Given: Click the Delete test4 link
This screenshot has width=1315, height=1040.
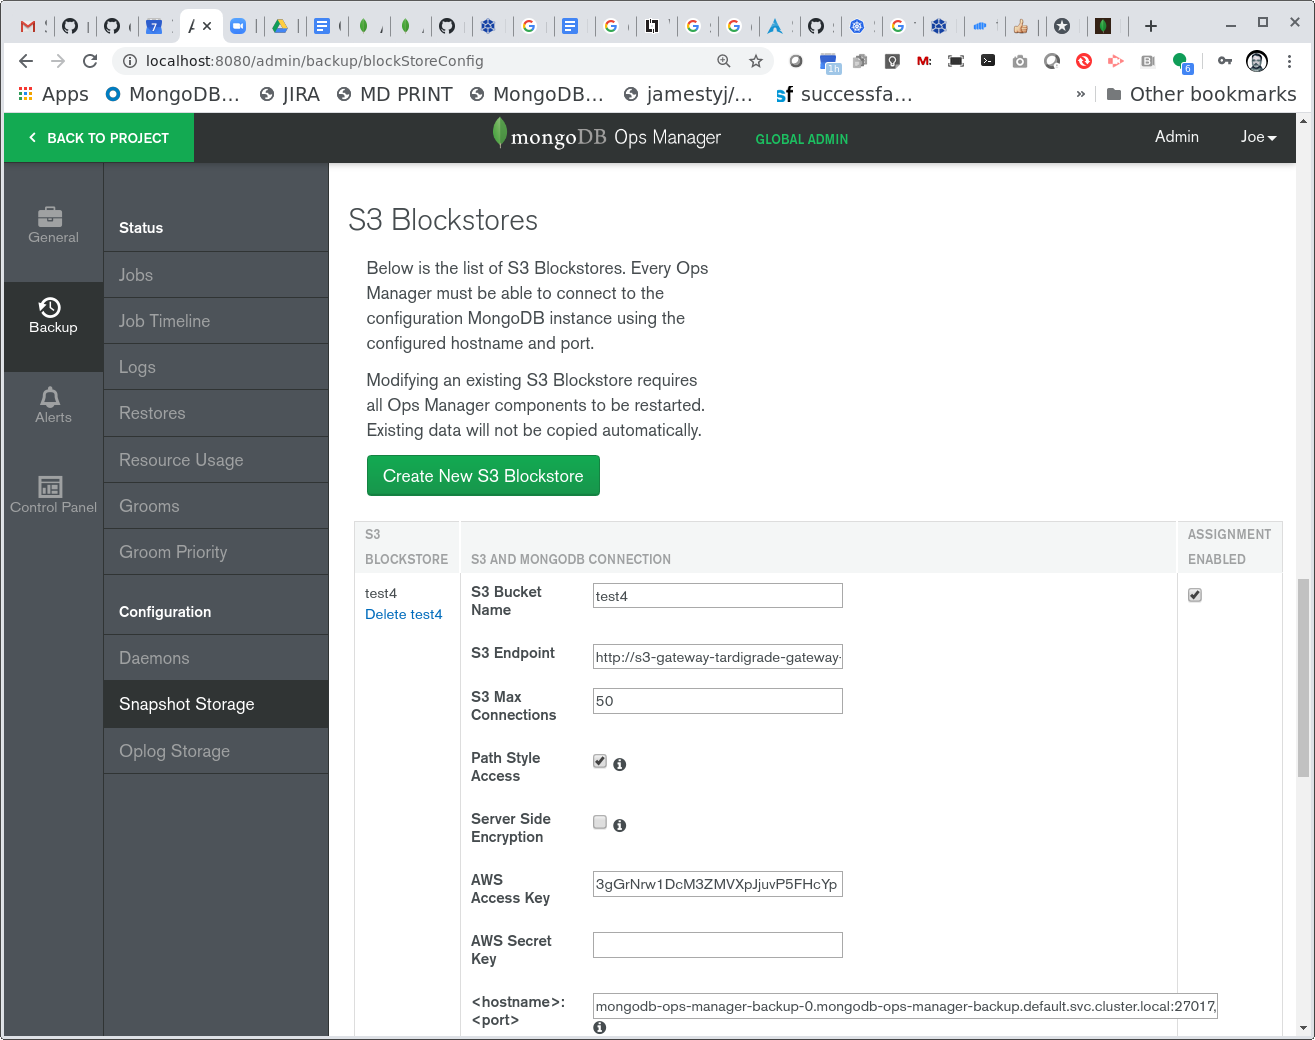Looking at the screenshot, I should click(403, 615).
